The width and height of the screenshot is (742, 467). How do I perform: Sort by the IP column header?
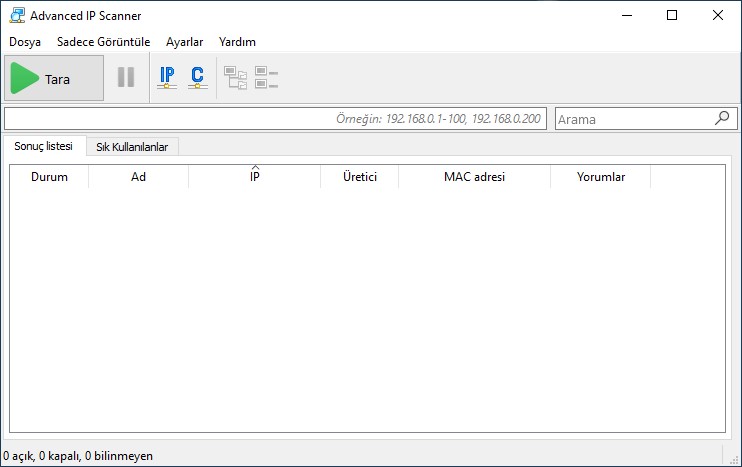[255, 177]
